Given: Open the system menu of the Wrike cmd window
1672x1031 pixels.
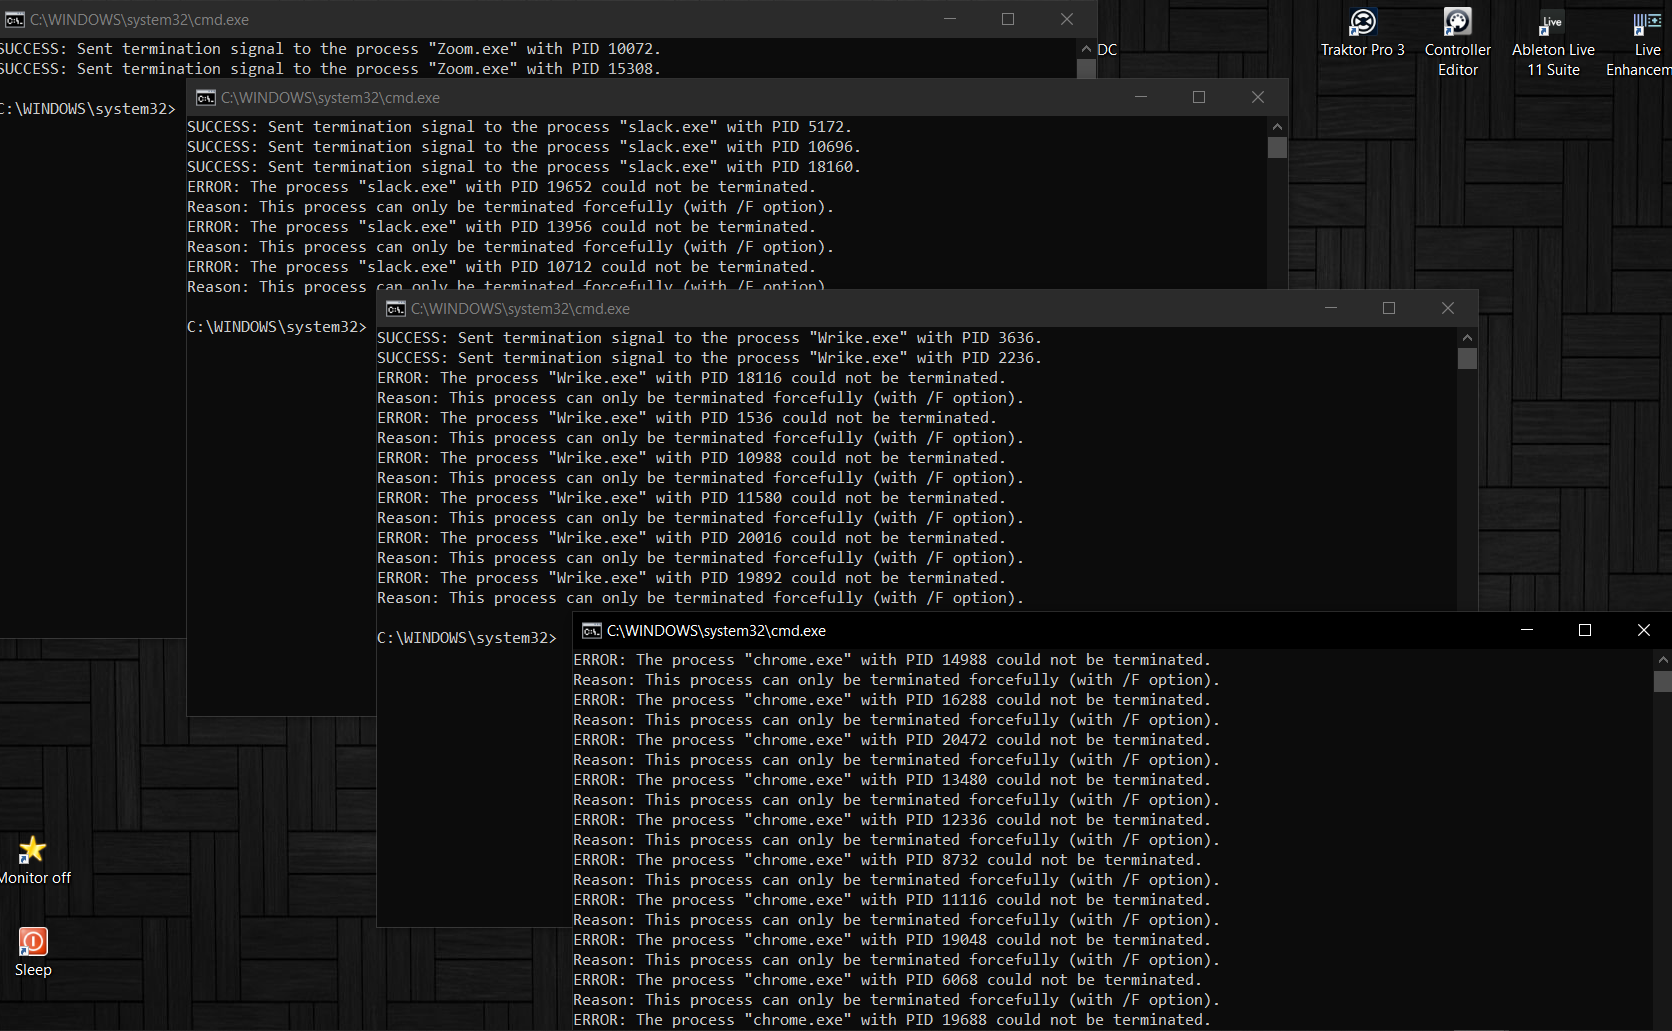Looking at the screenshot, I should point(395,308).
